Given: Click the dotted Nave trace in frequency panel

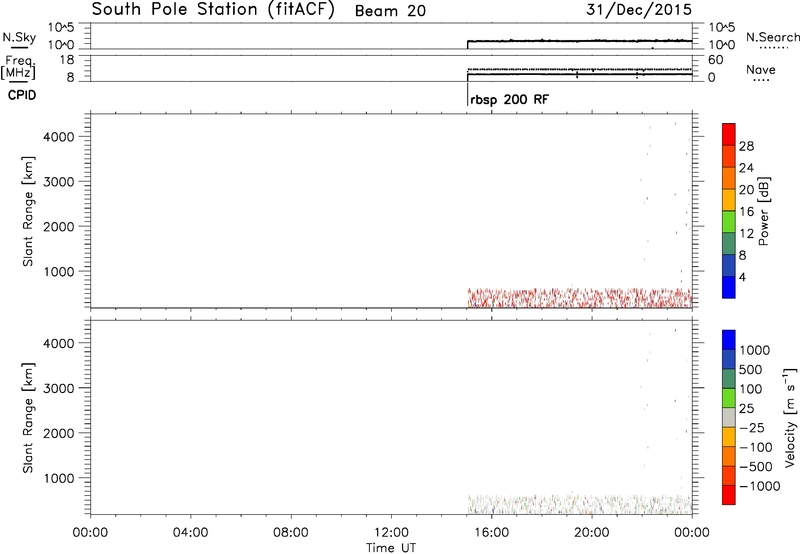Looking at the screenshot, I should pos(580,69).
